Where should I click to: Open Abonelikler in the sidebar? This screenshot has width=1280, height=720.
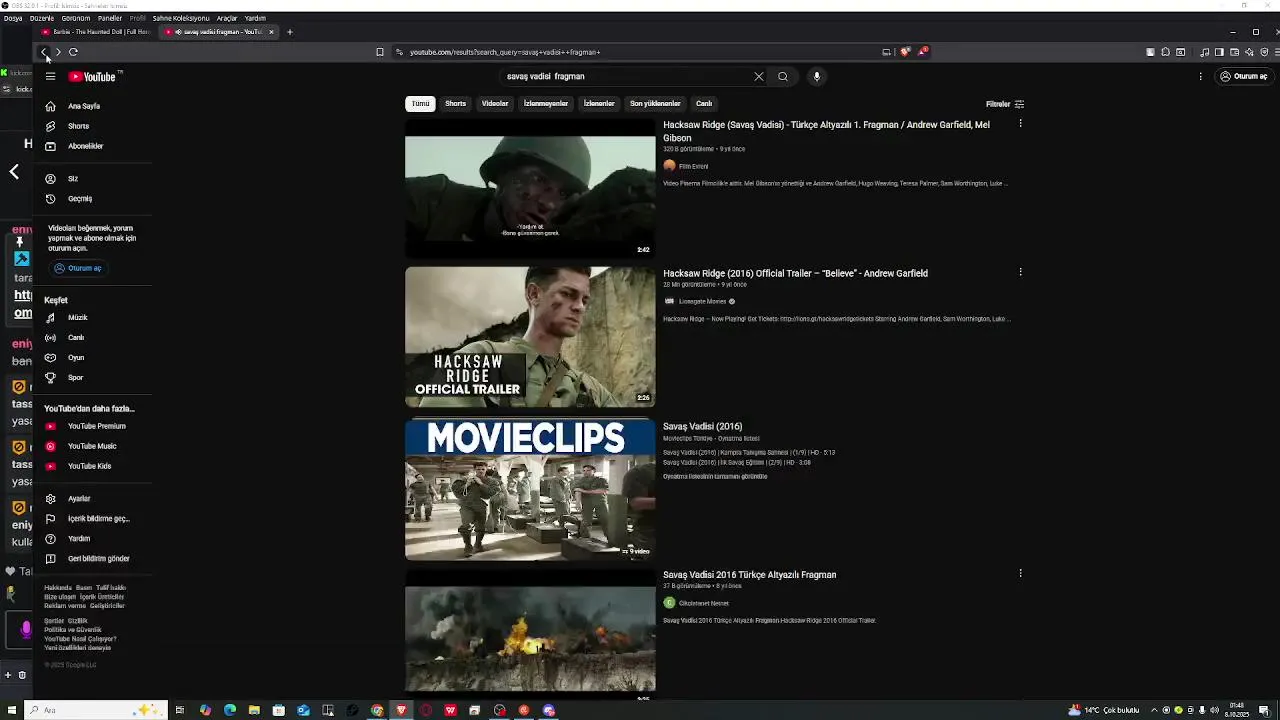click(x=85, y=146)
